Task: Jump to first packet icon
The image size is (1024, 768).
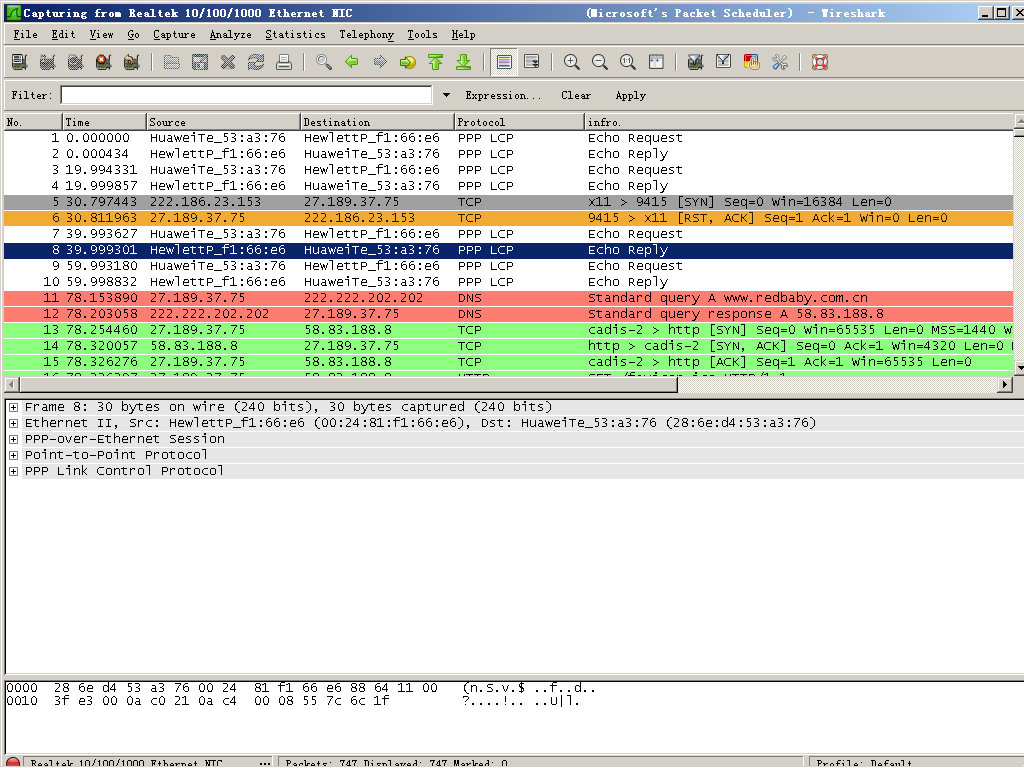Action: coord(436,62)
